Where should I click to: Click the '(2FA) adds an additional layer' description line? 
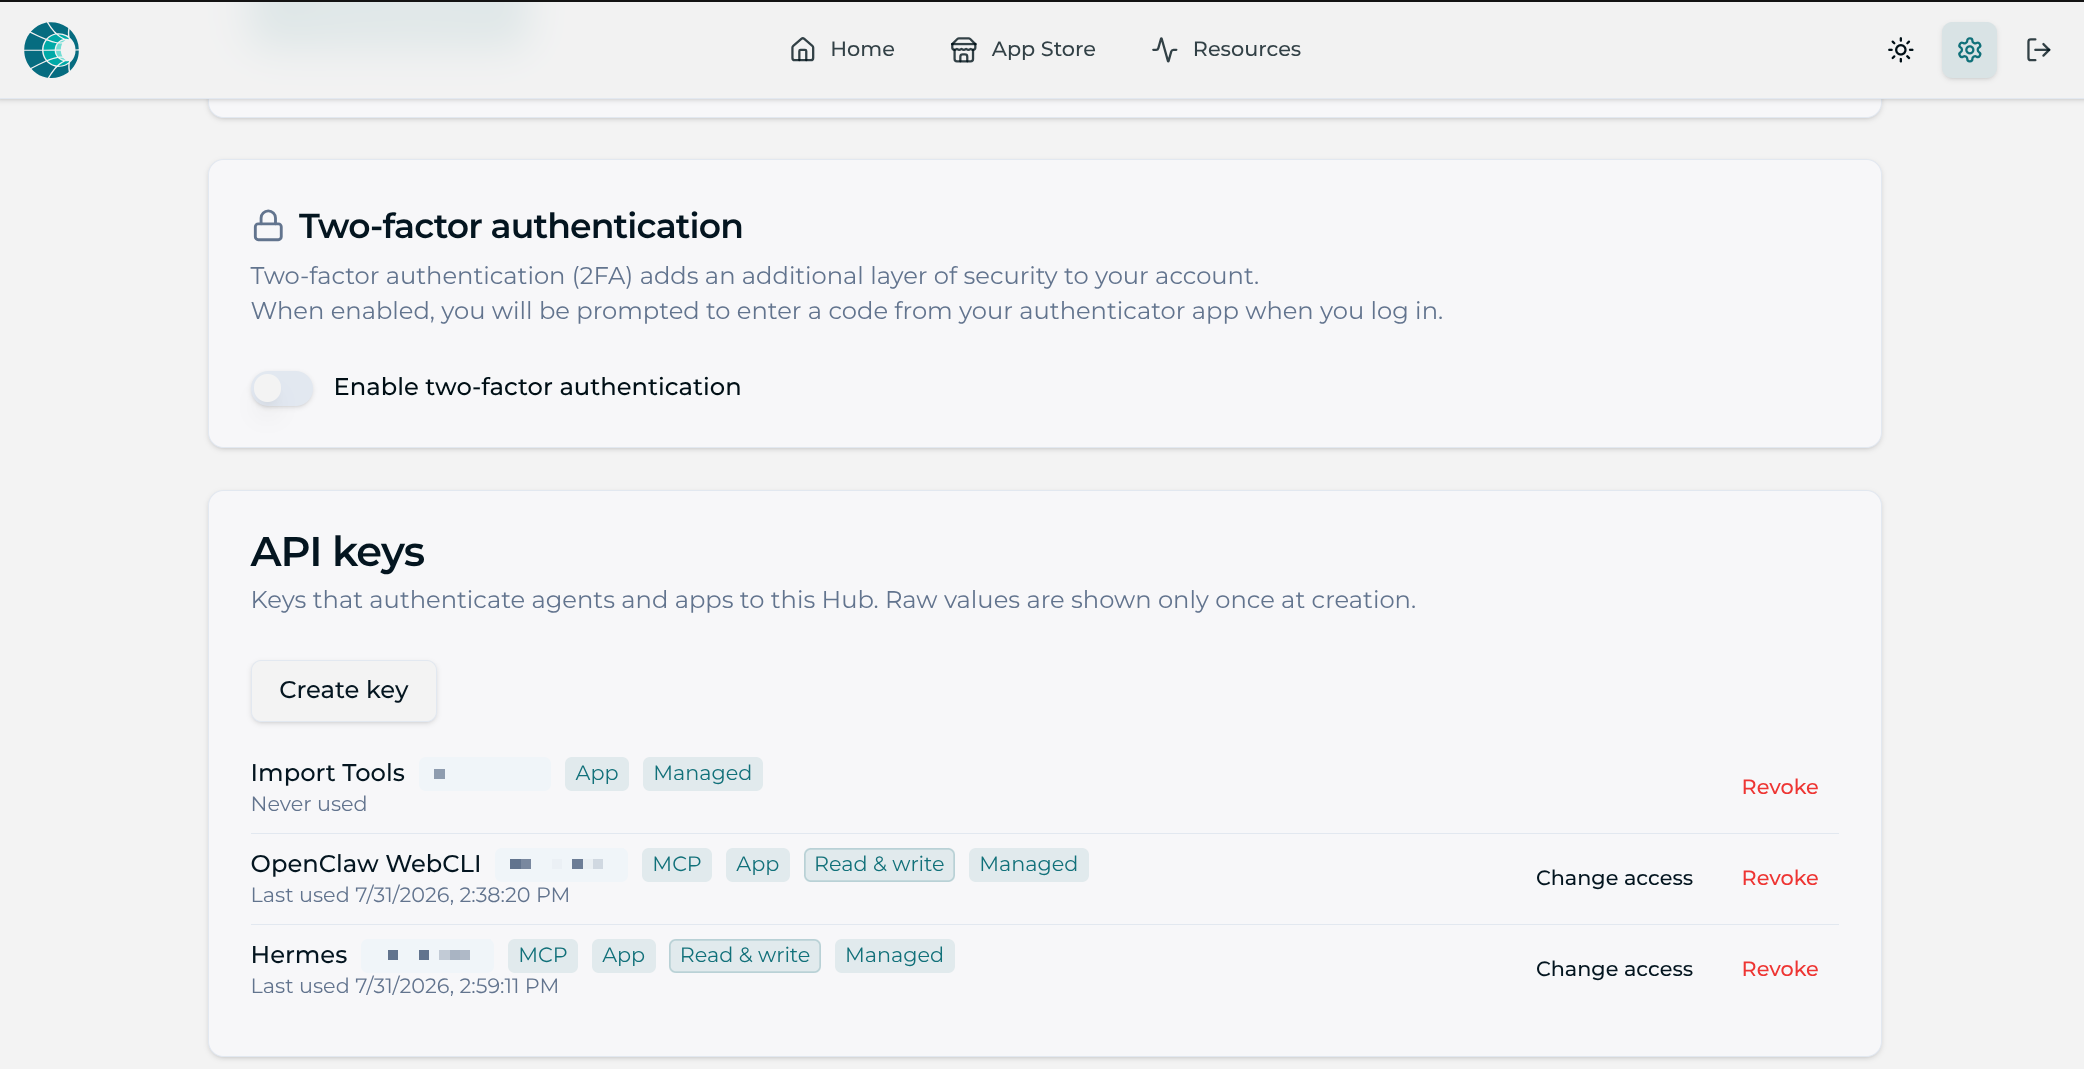pos(755,276)
